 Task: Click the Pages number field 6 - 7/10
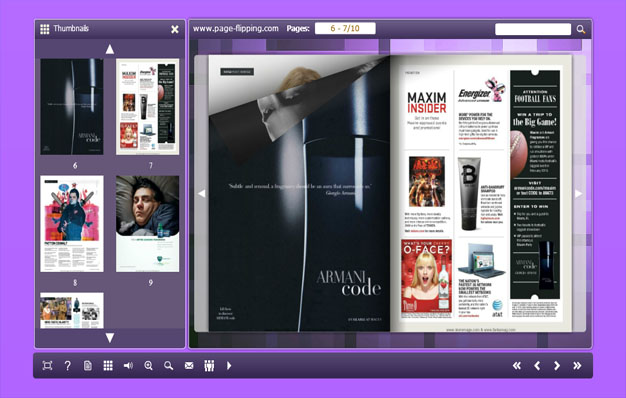tap(345, 28)
